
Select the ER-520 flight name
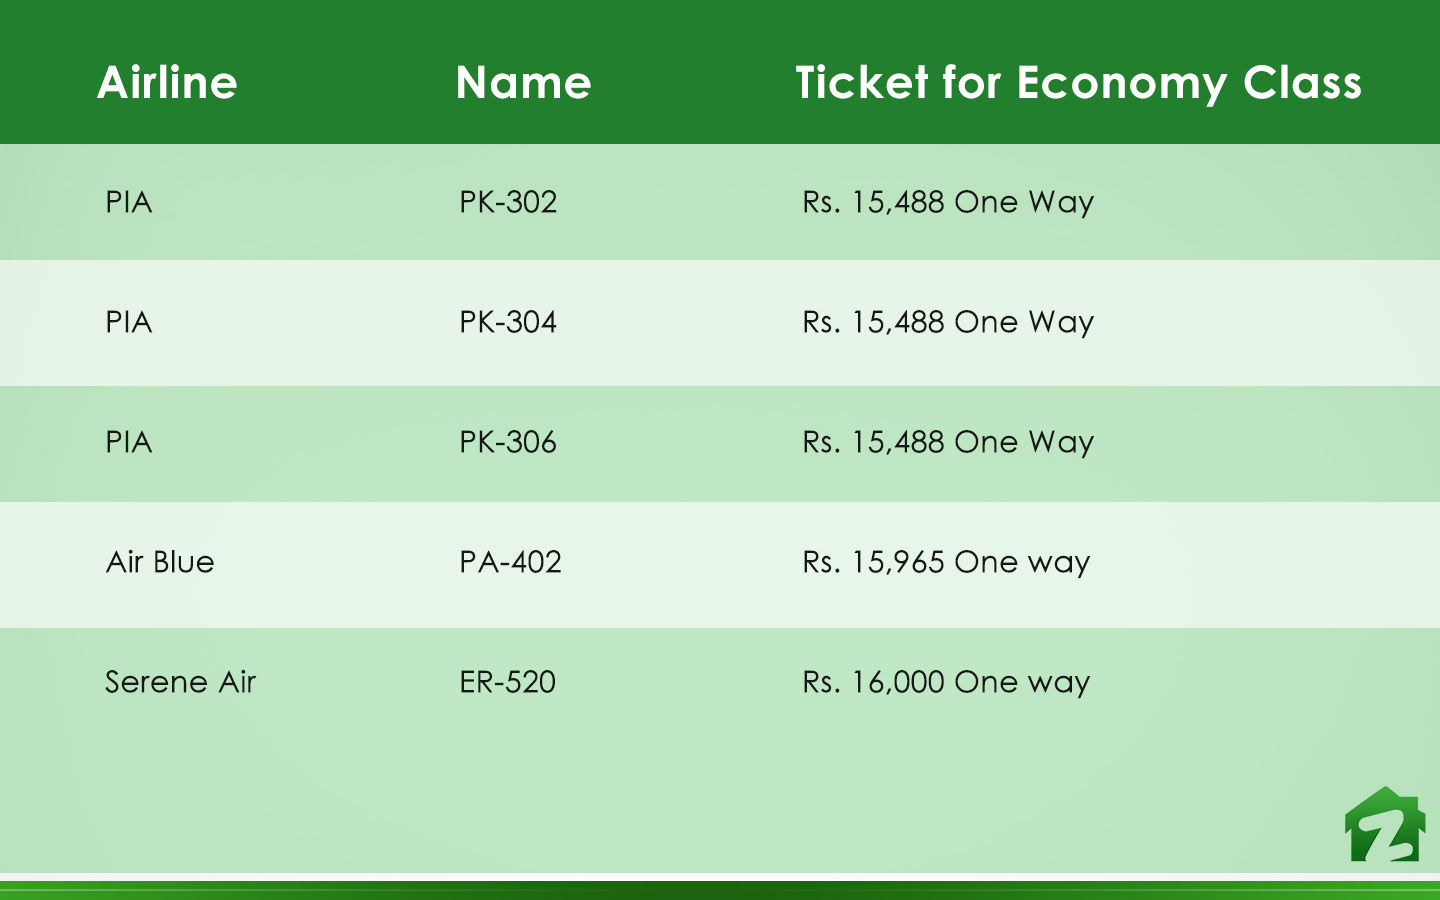[x=508, y=682]
